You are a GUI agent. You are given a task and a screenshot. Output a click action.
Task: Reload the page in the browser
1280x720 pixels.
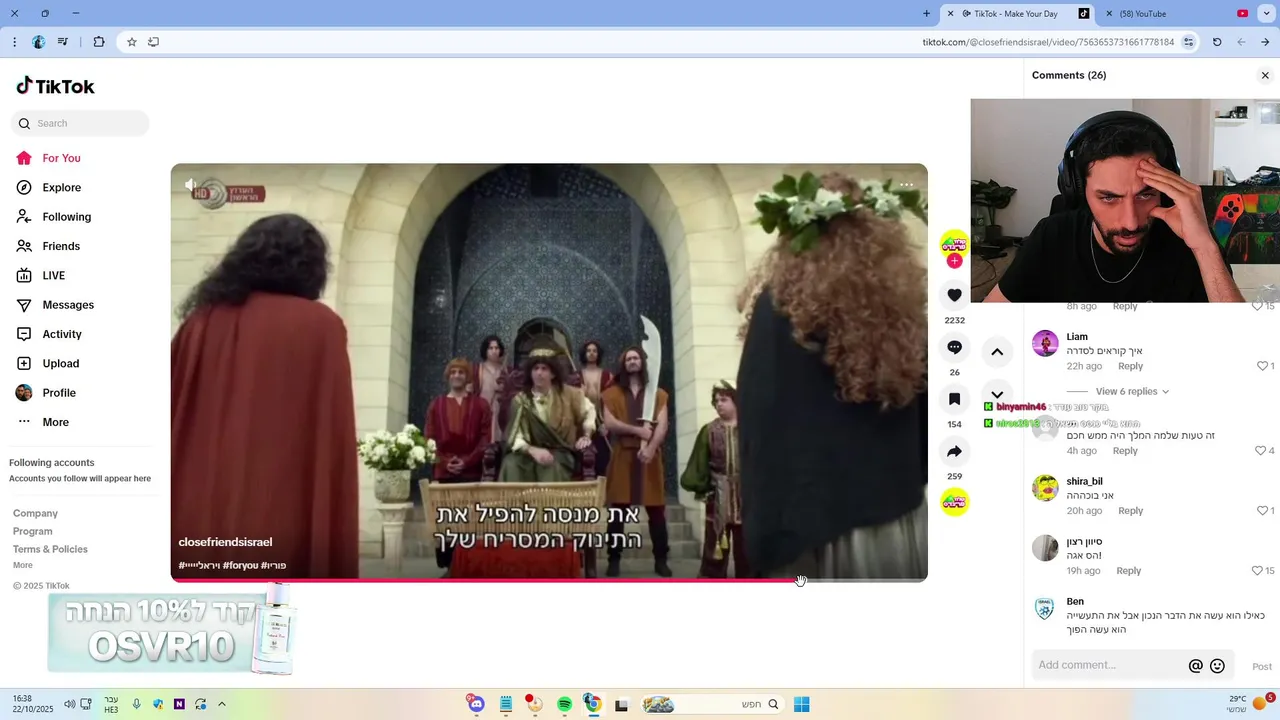point(1217,42)
